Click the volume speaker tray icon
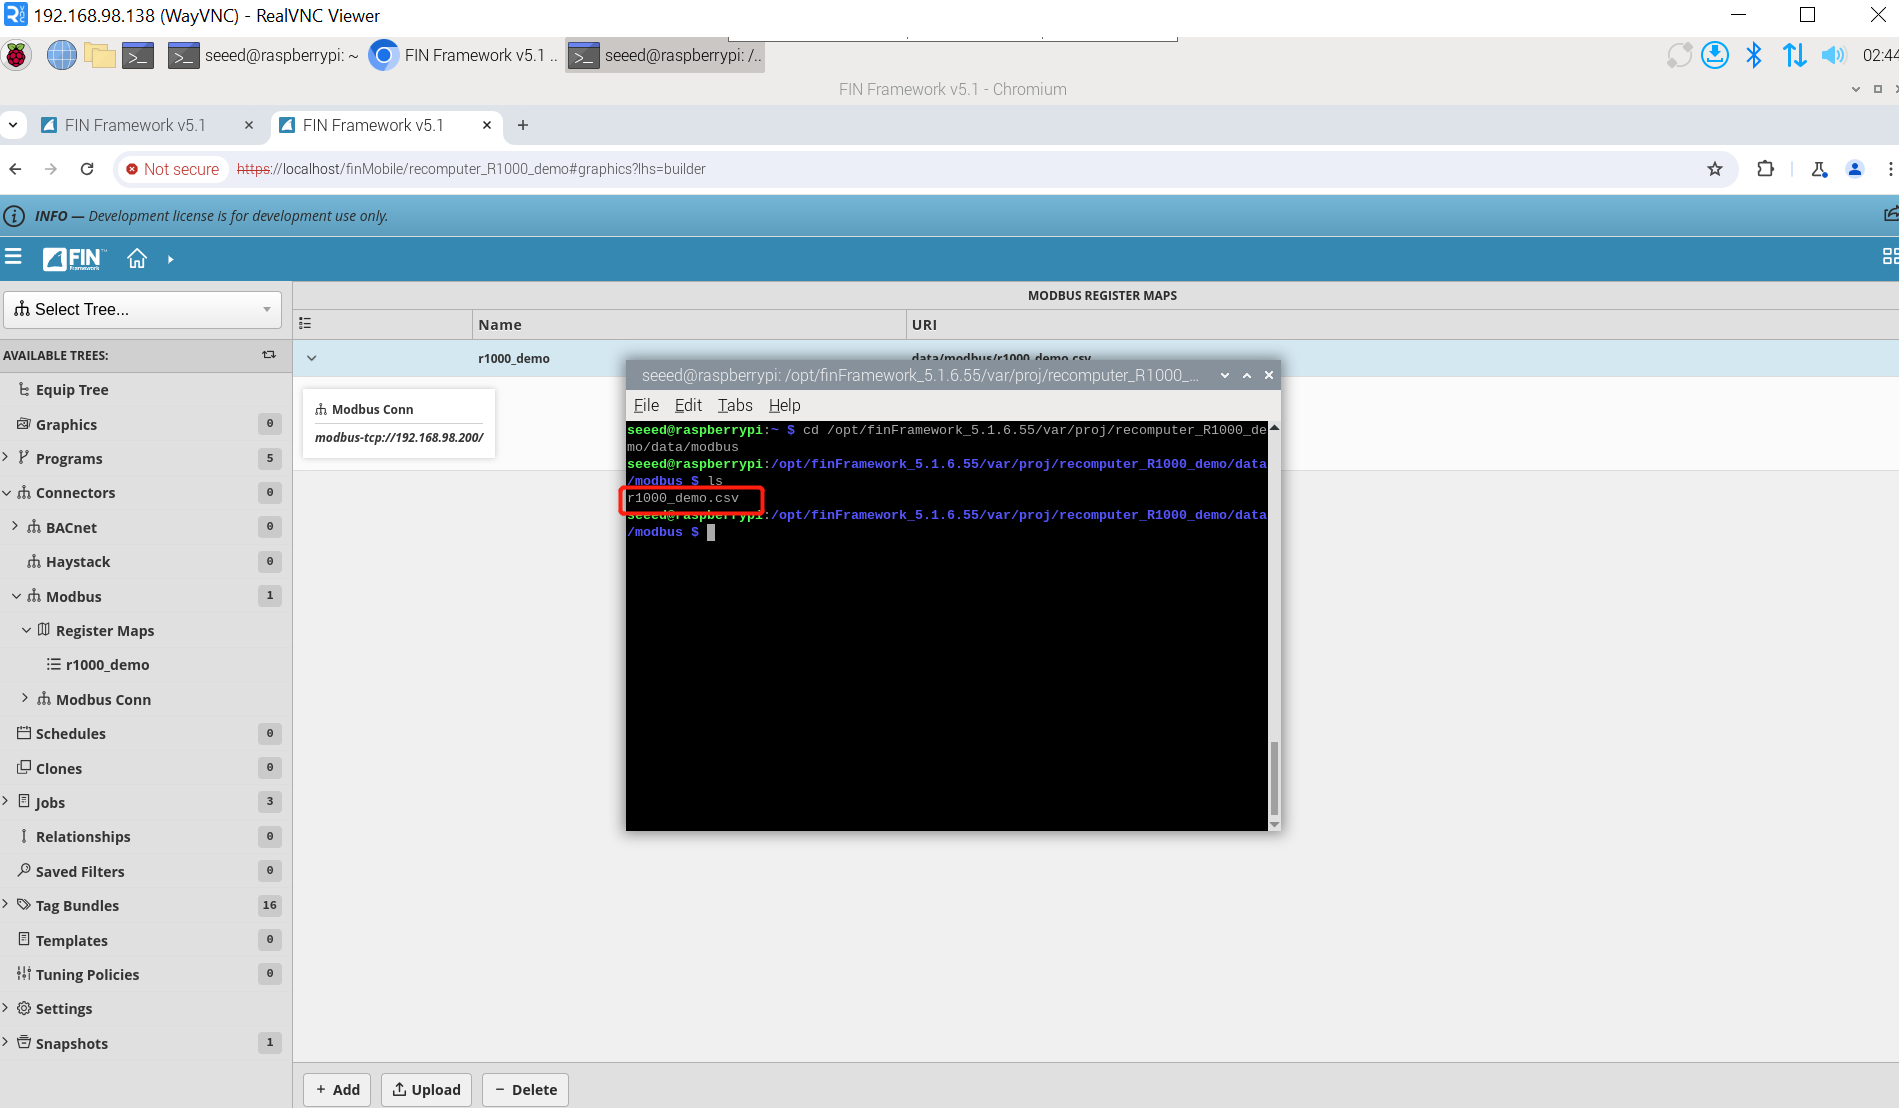This screenshot has height=1108, width=1899. point(1833,55)
